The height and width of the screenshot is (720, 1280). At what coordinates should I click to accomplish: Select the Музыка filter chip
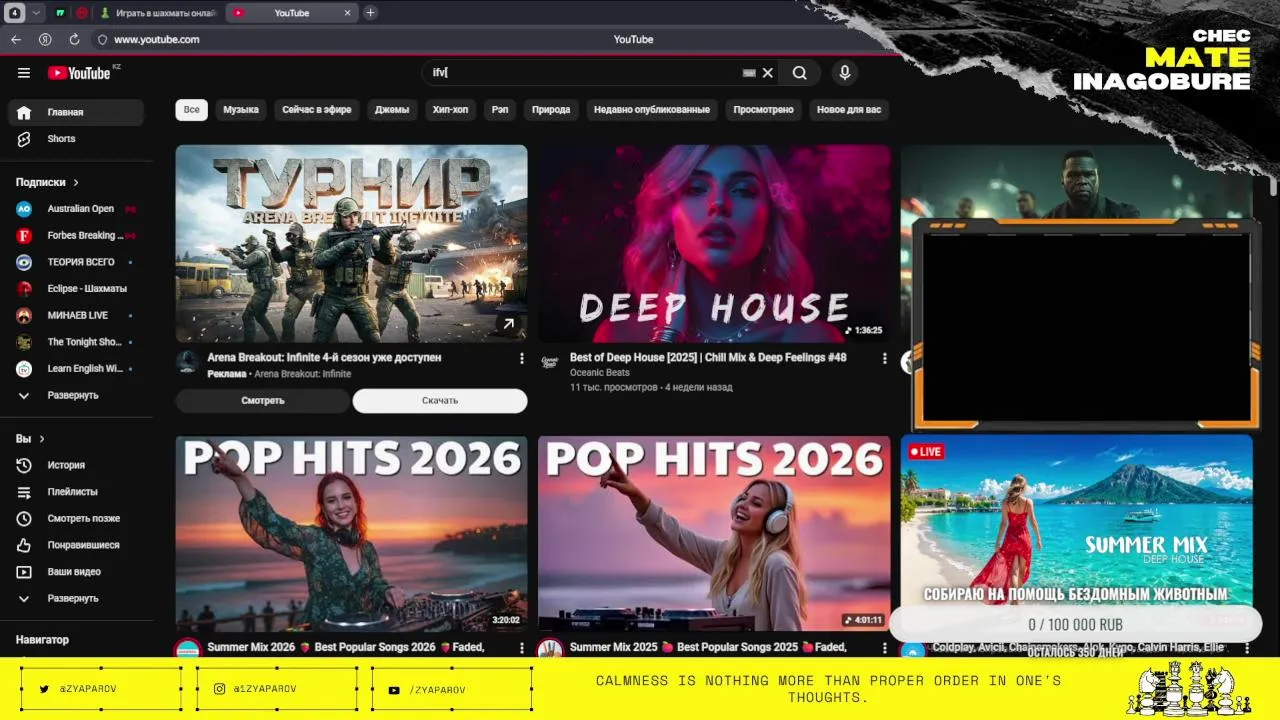coord(241,110)
